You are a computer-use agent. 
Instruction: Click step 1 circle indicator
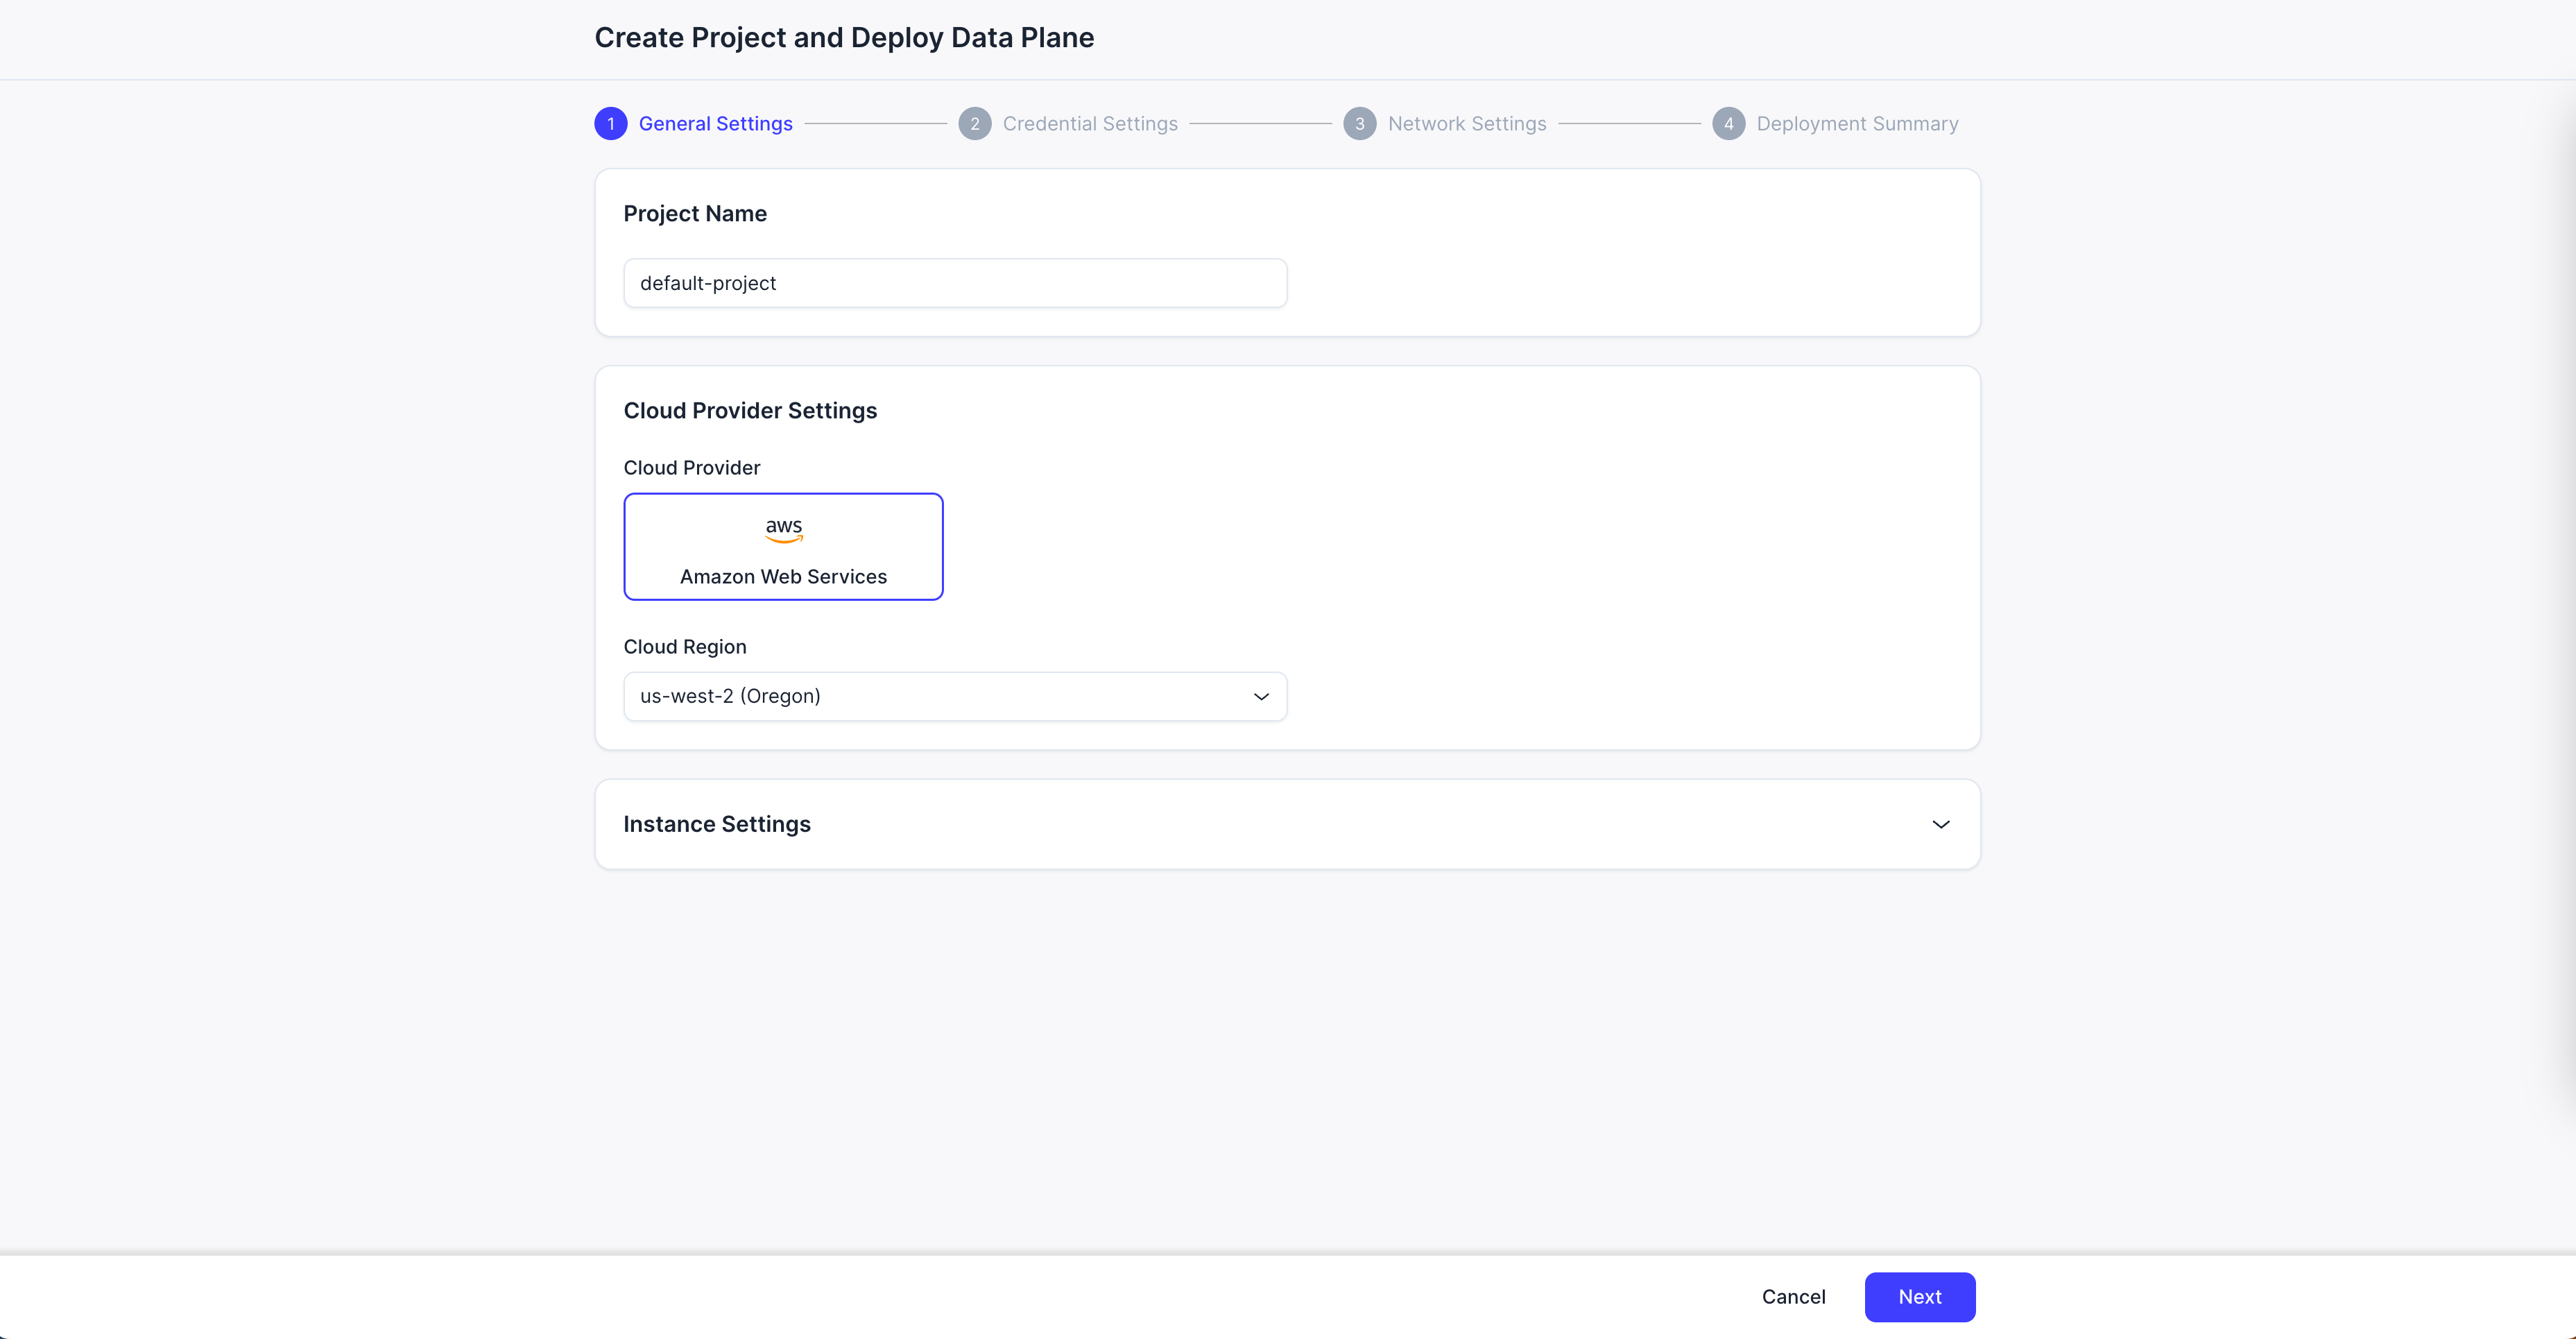pos(611,124)
